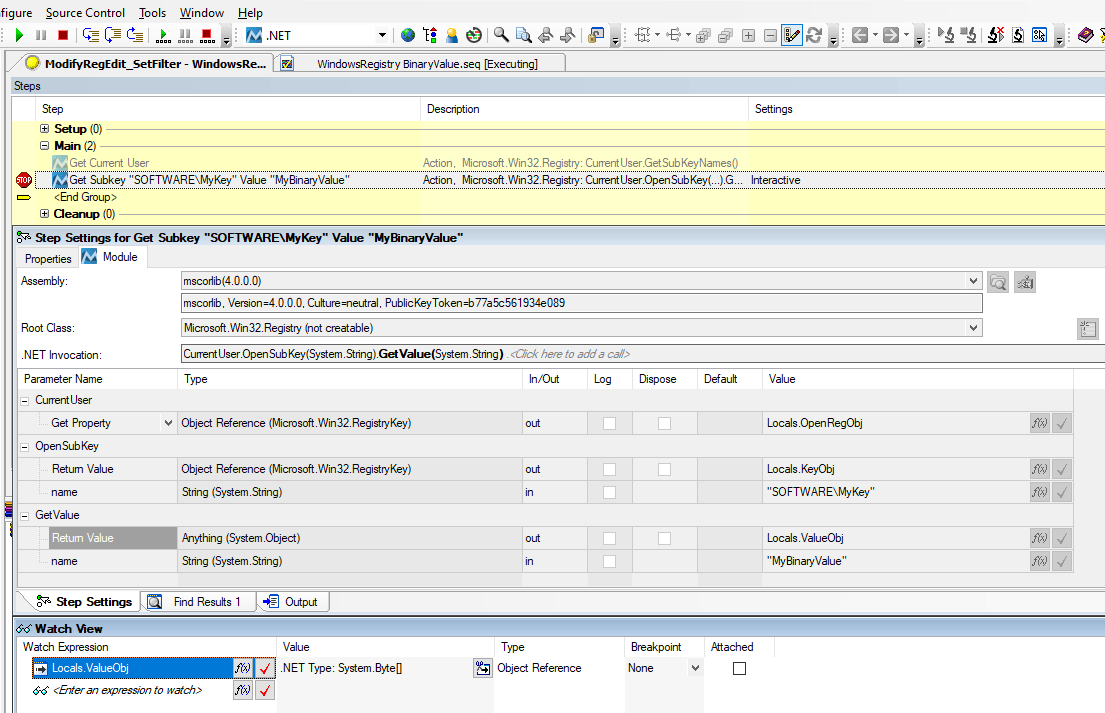Click the Step Into icon

(x=91, y=35)
